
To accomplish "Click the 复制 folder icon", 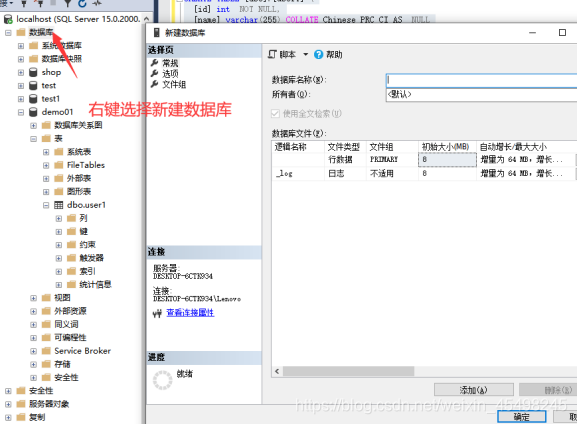I will [x=21, y=417].
